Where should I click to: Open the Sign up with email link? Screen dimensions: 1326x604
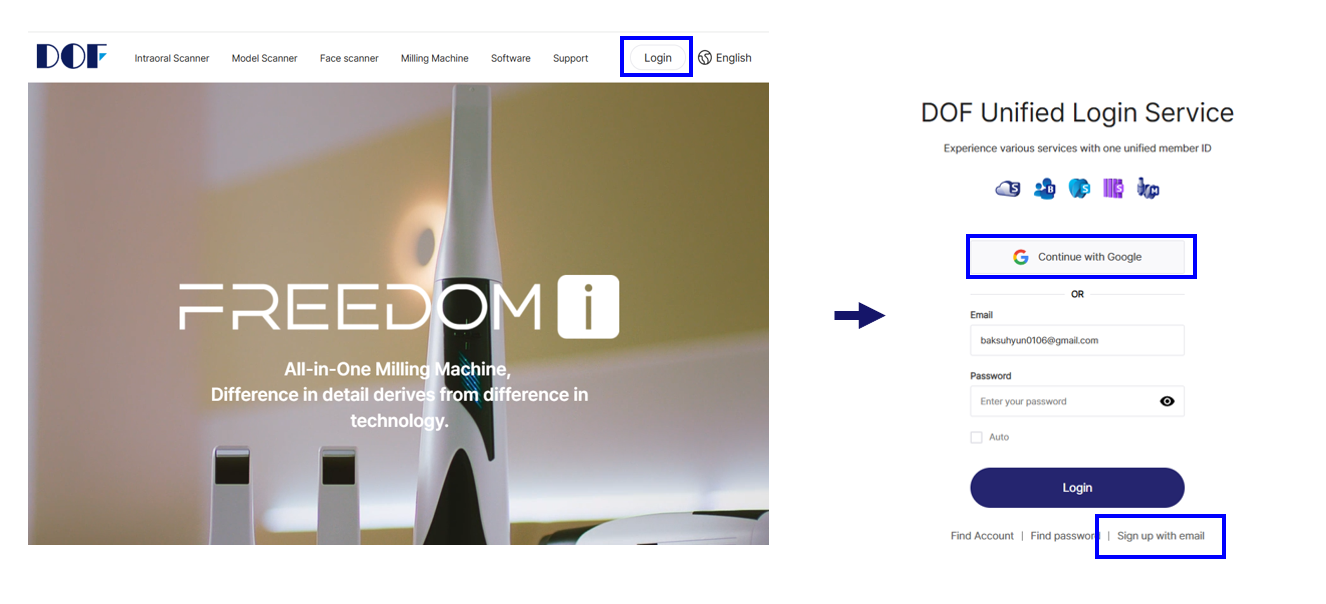[x=1161, y=536]
